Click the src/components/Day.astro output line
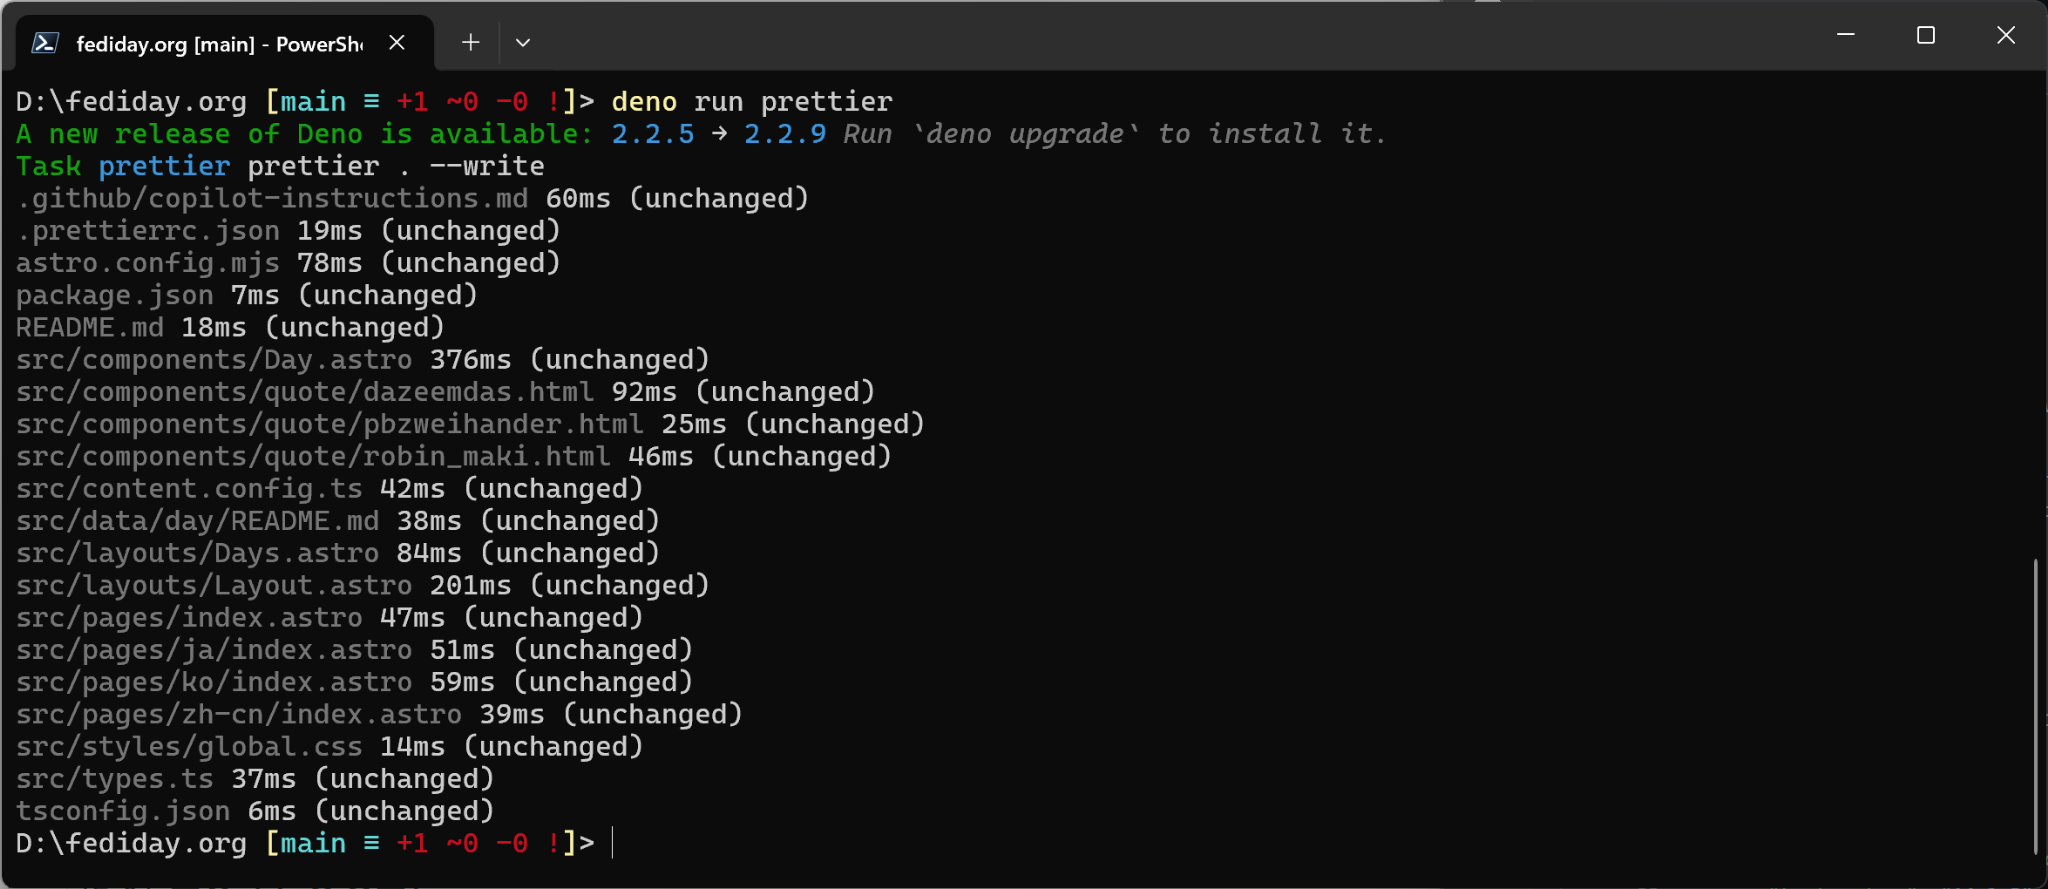2048x889 pixels. (x=214, y=360)
